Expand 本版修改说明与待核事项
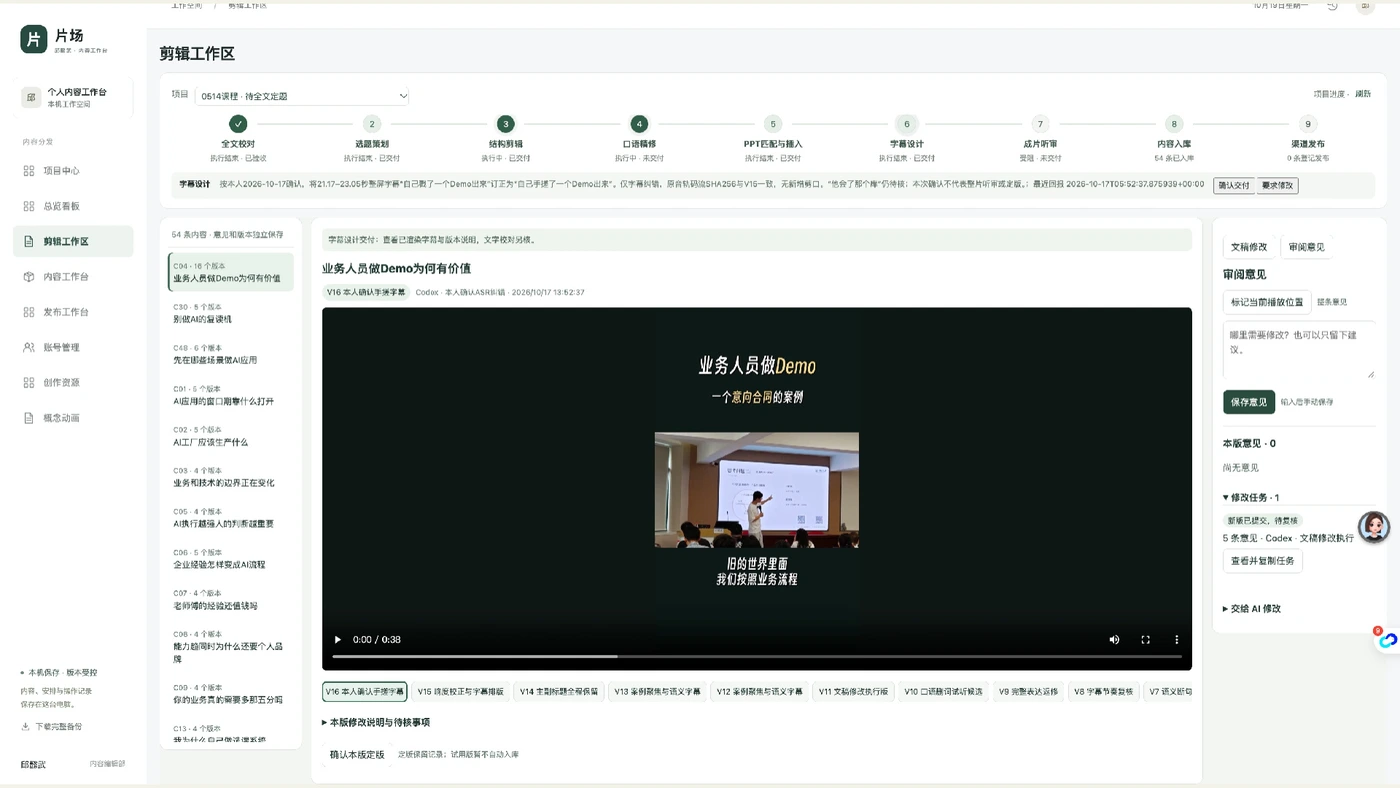This screenshot has height=788, width=1400. coord(376,722)
